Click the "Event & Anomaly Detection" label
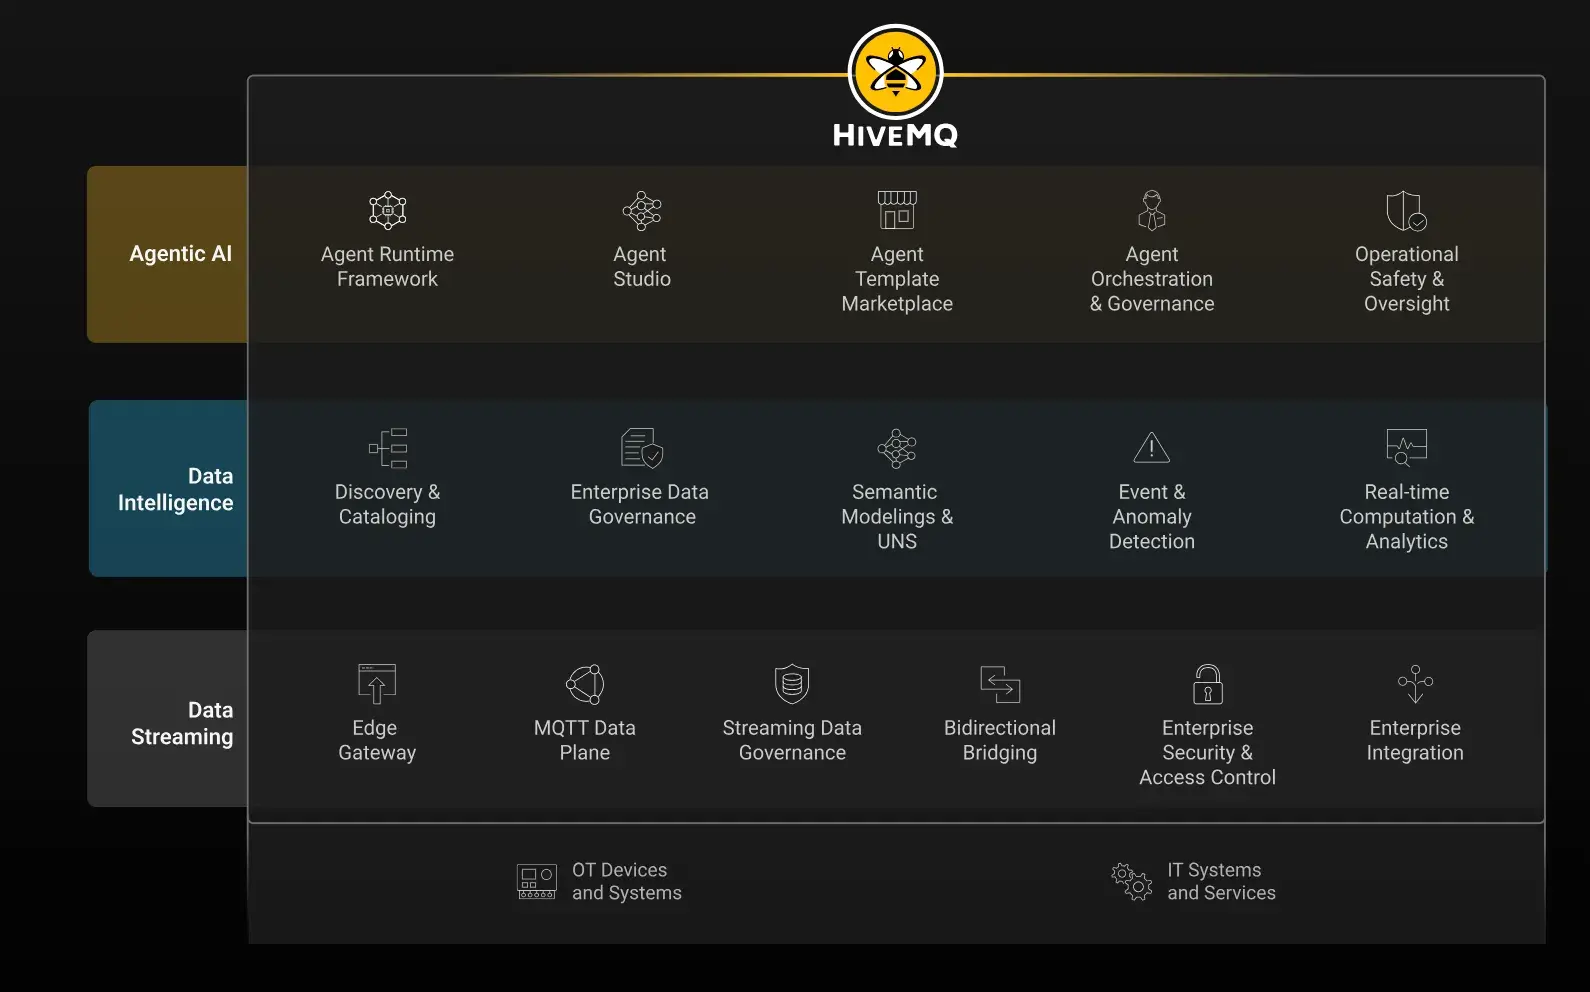Viewport: 1590px width, 992px height. click(1152, 517)
